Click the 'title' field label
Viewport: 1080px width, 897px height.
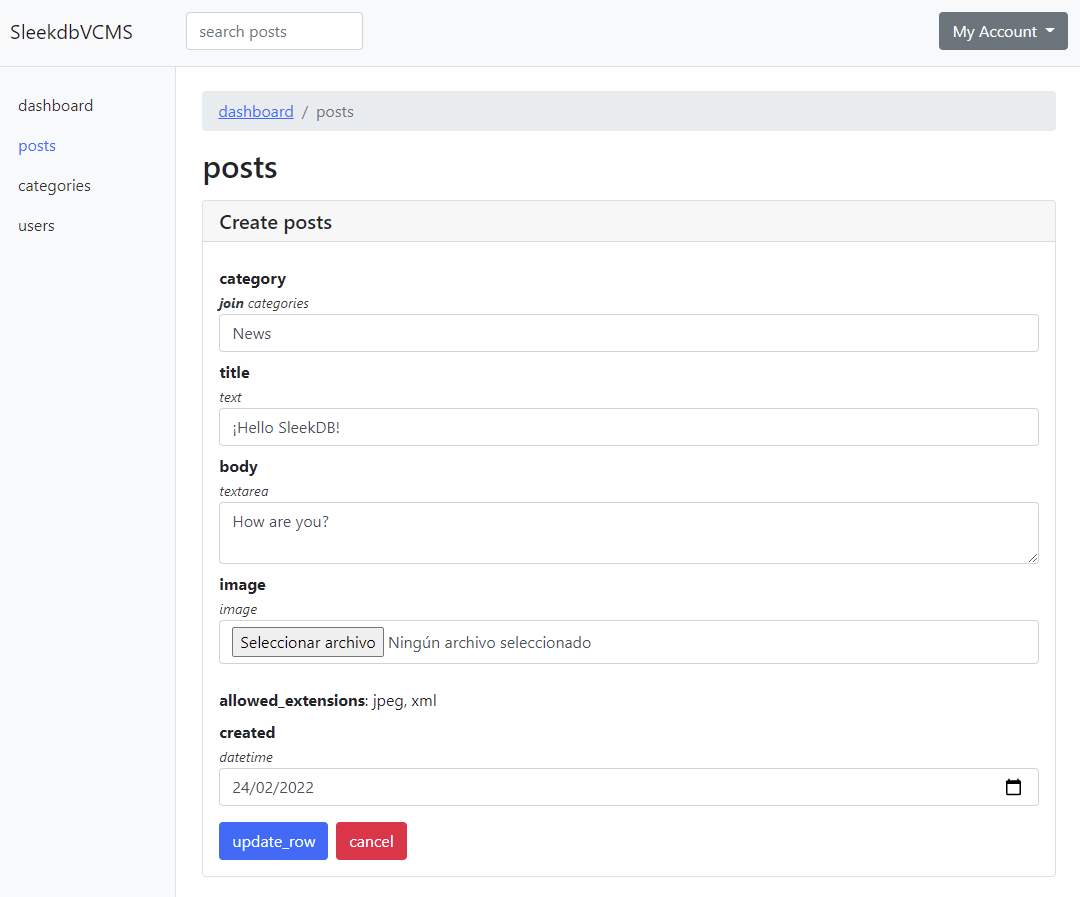coord(234,373)
